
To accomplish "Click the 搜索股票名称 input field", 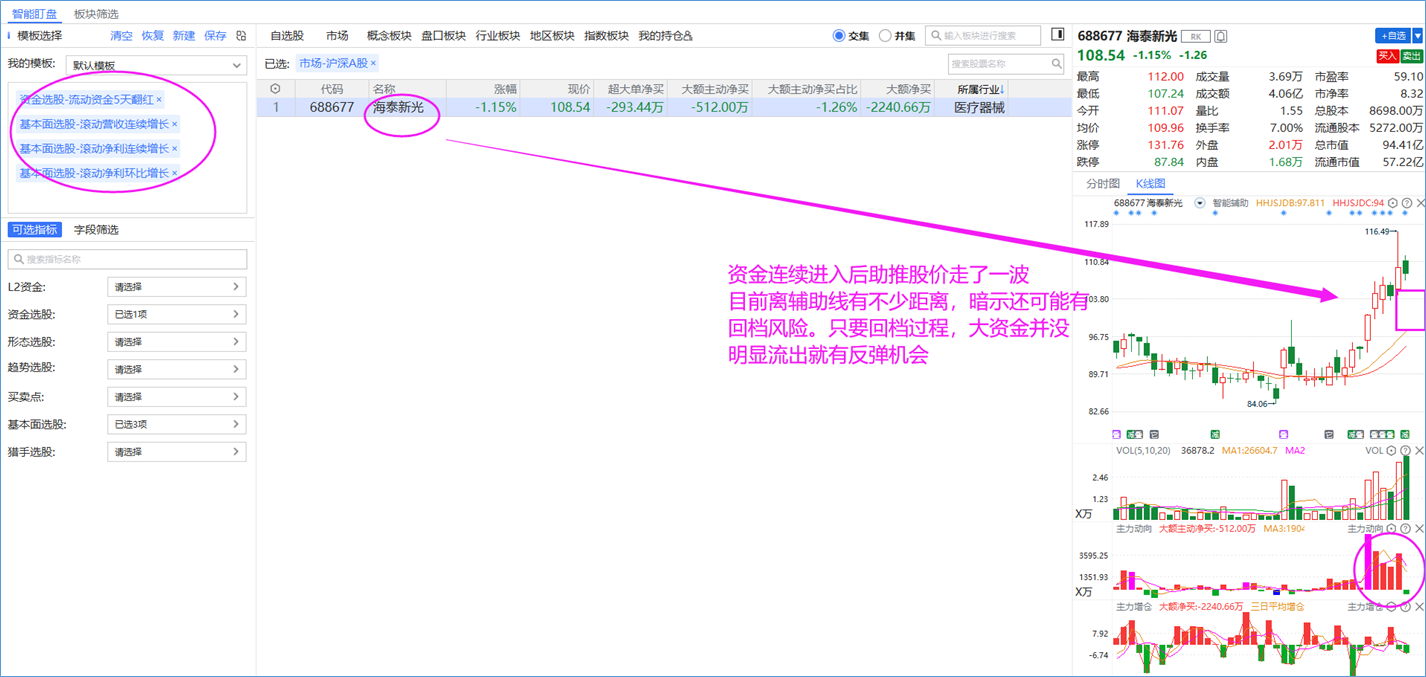I will (1006, 64).
